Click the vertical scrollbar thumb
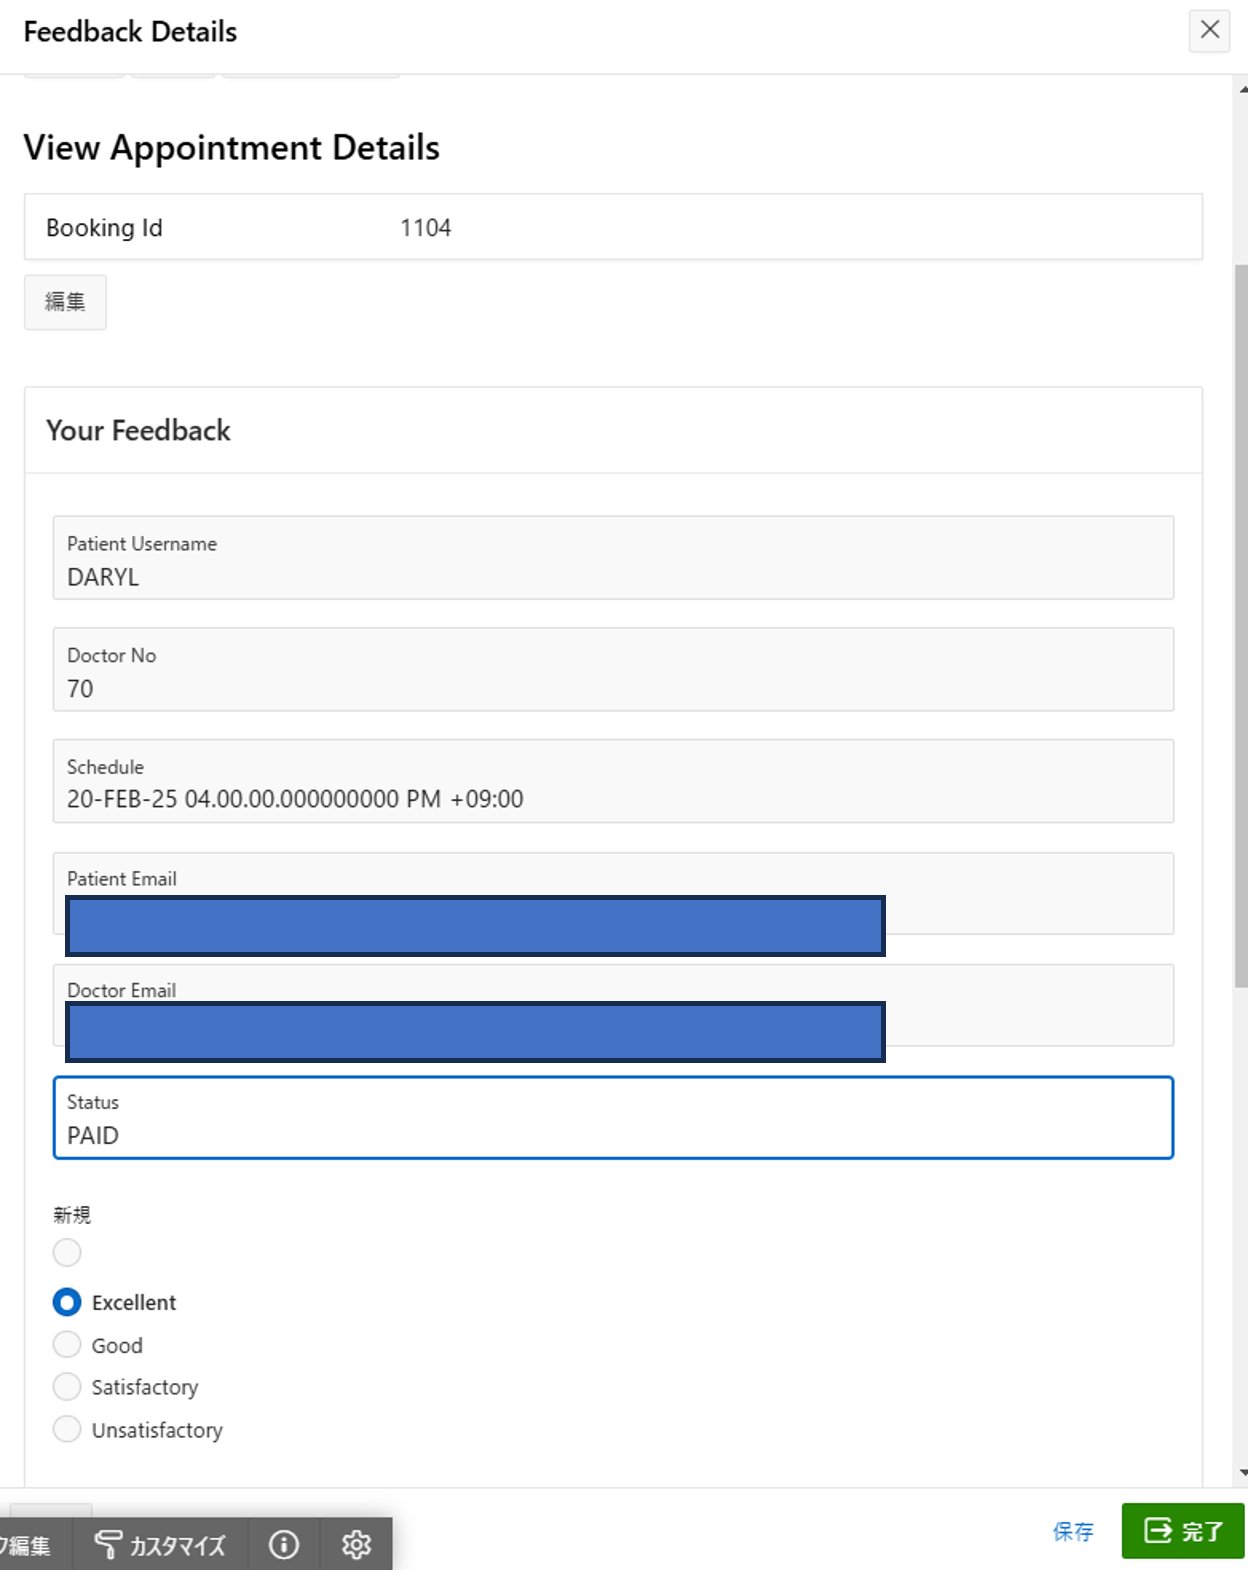The image size is (1248, 1570). point(1241,625)
